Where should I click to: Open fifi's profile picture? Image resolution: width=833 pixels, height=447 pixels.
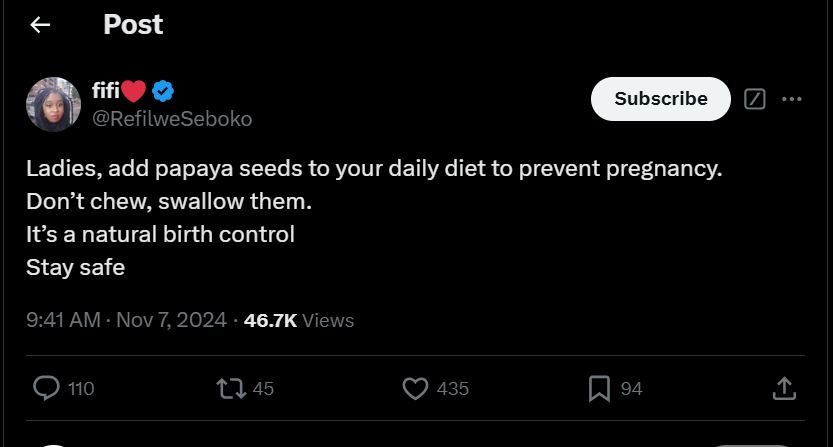point(53,104)
